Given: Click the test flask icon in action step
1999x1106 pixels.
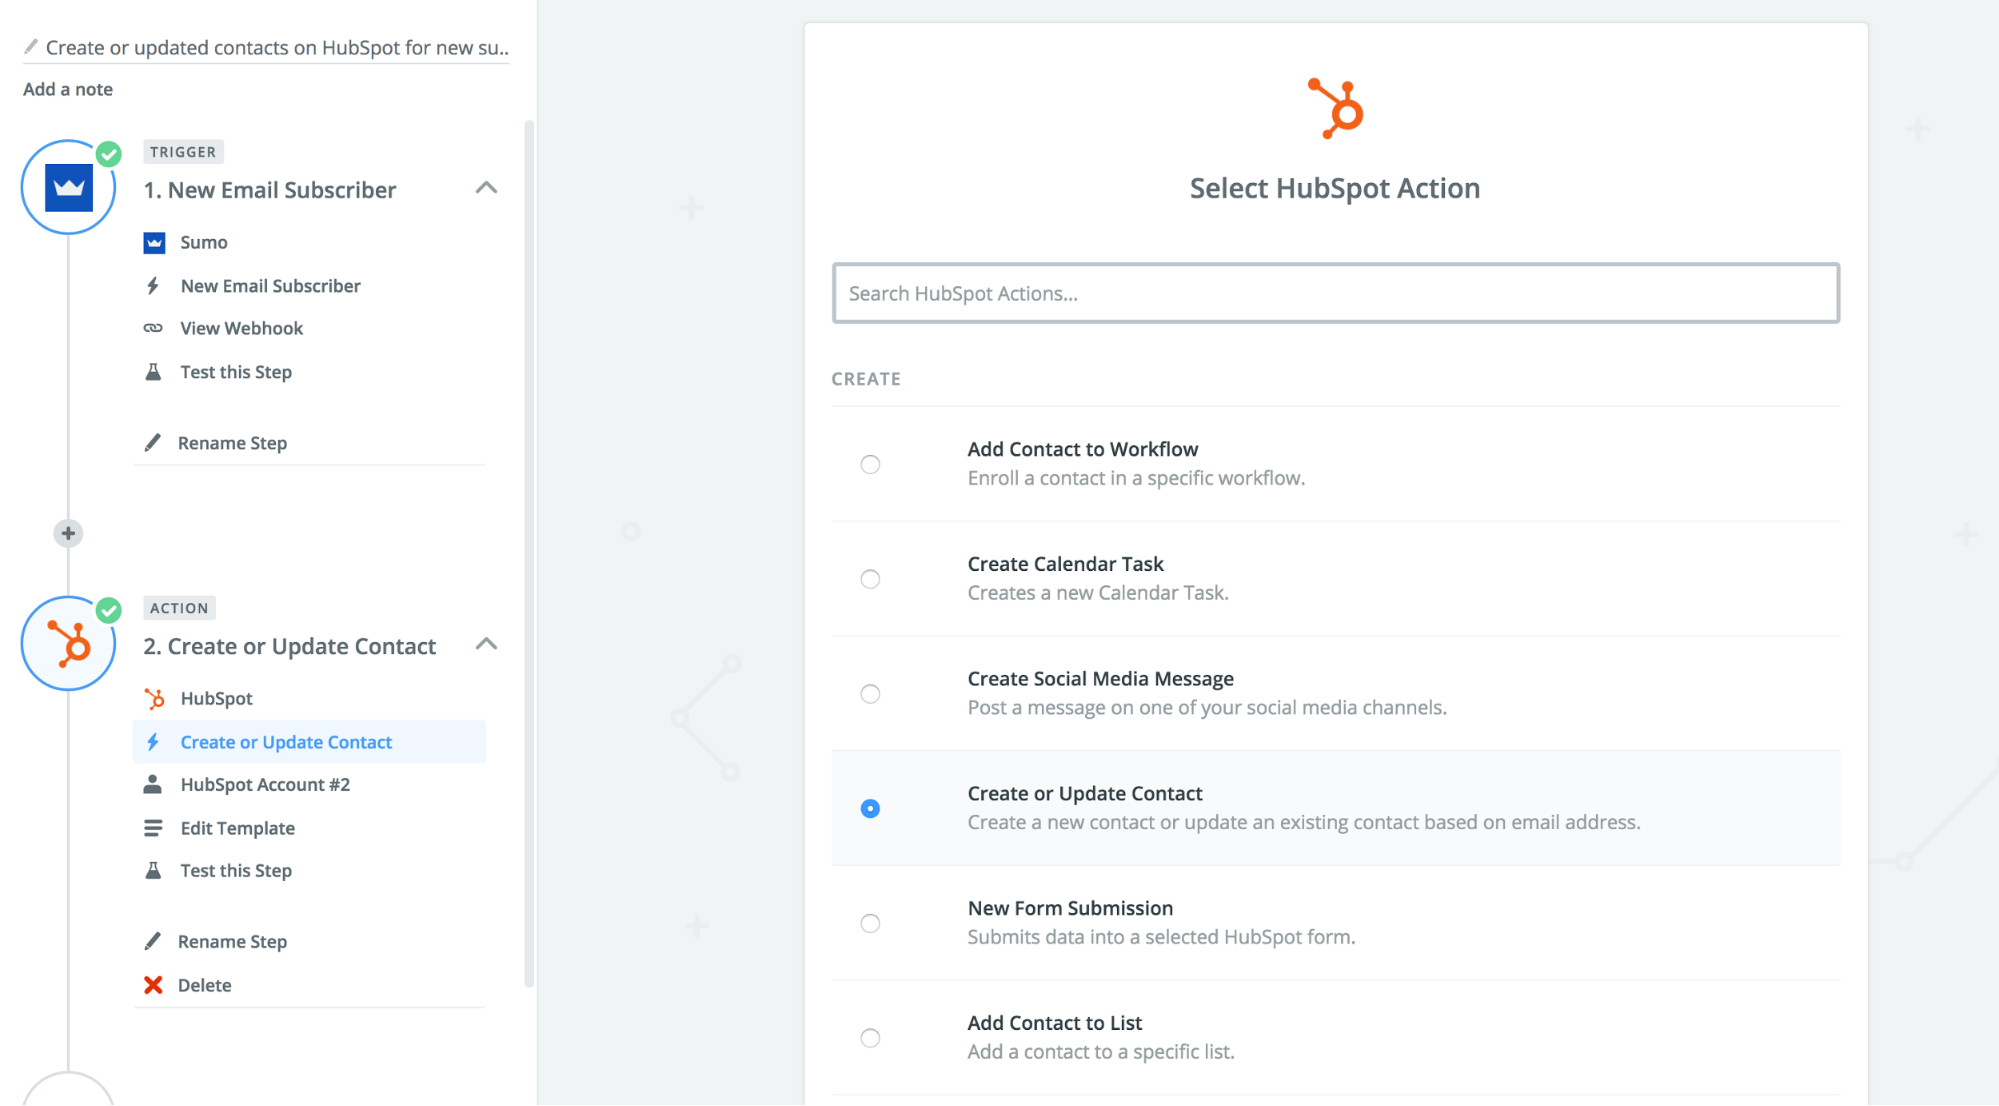Looking at the screenshot, I should 154,869.
